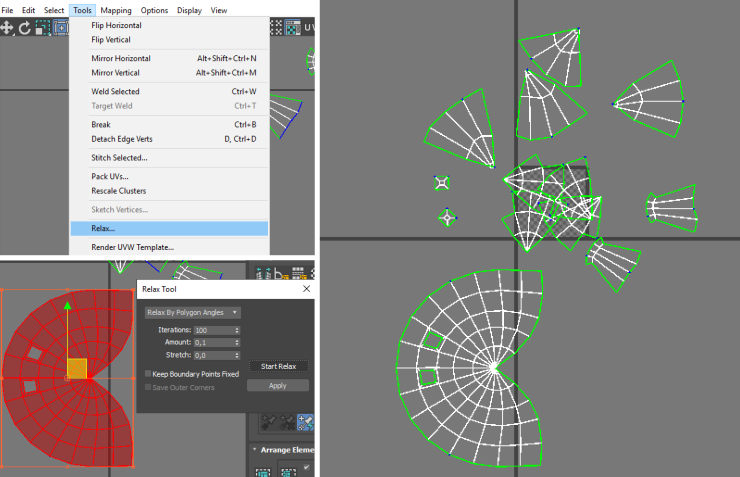Click the Apply button in Relax Tool
Image resolution: width=740 pixels, height=477 pixels.
(278, 385)
